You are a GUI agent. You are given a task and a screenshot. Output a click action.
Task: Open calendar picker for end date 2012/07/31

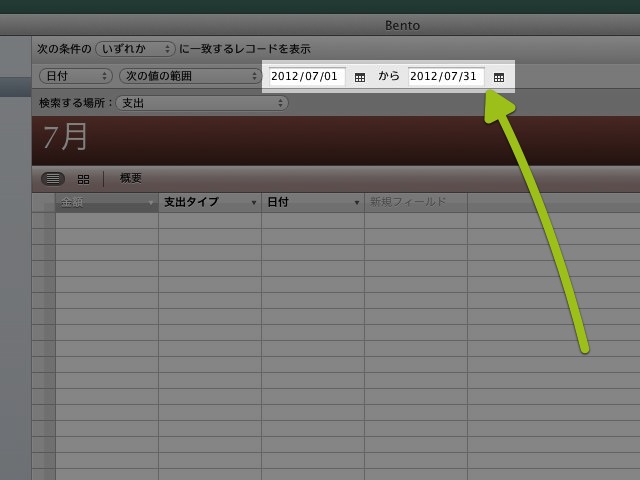[x=498, y=77]
